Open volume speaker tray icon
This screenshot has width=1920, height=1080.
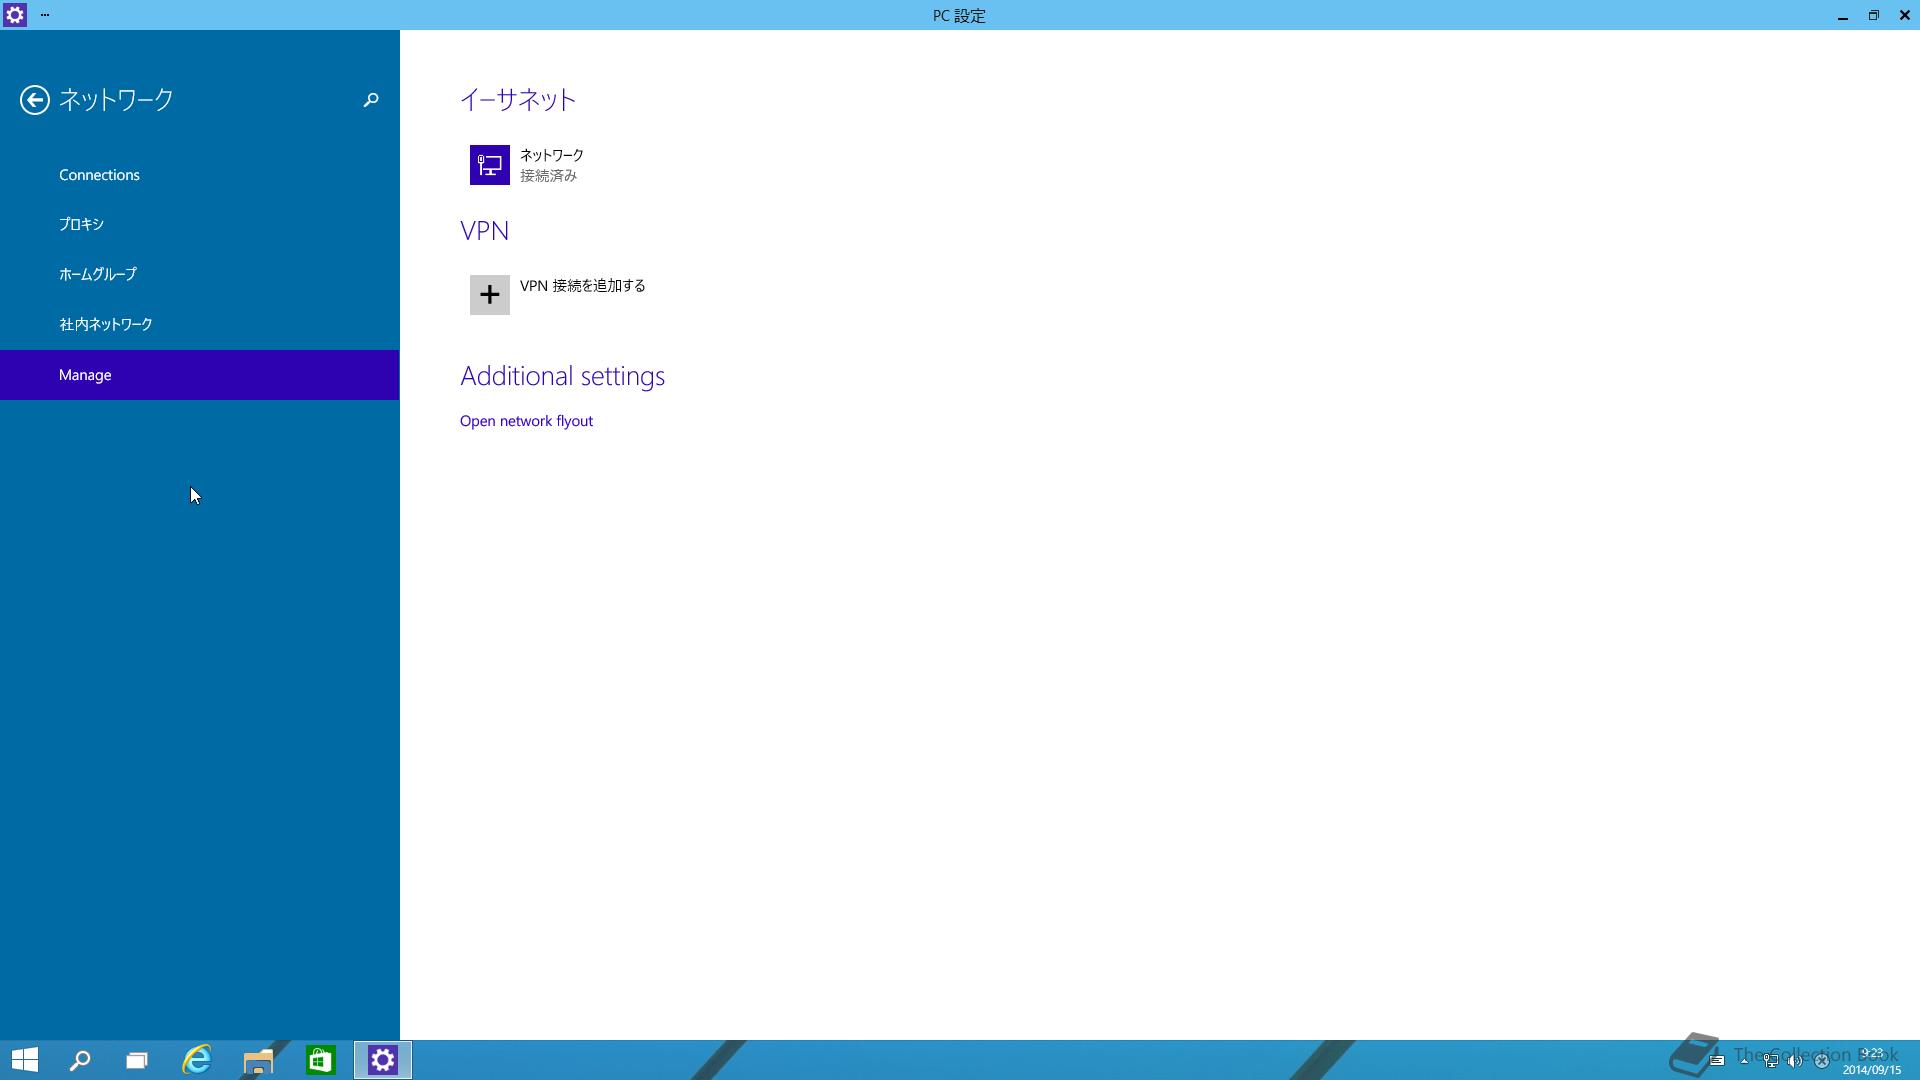pos(1795,1060)
